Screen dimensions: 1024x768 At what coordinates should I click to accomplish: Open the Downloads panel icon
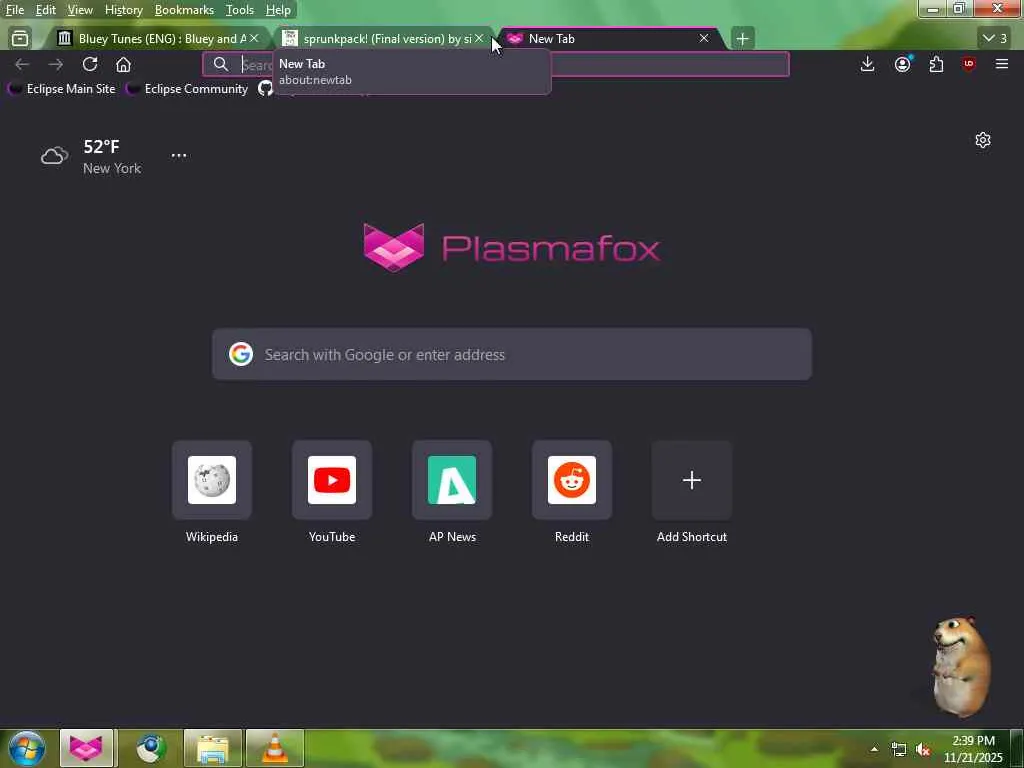pyautogui.click(x=867, y=64)
